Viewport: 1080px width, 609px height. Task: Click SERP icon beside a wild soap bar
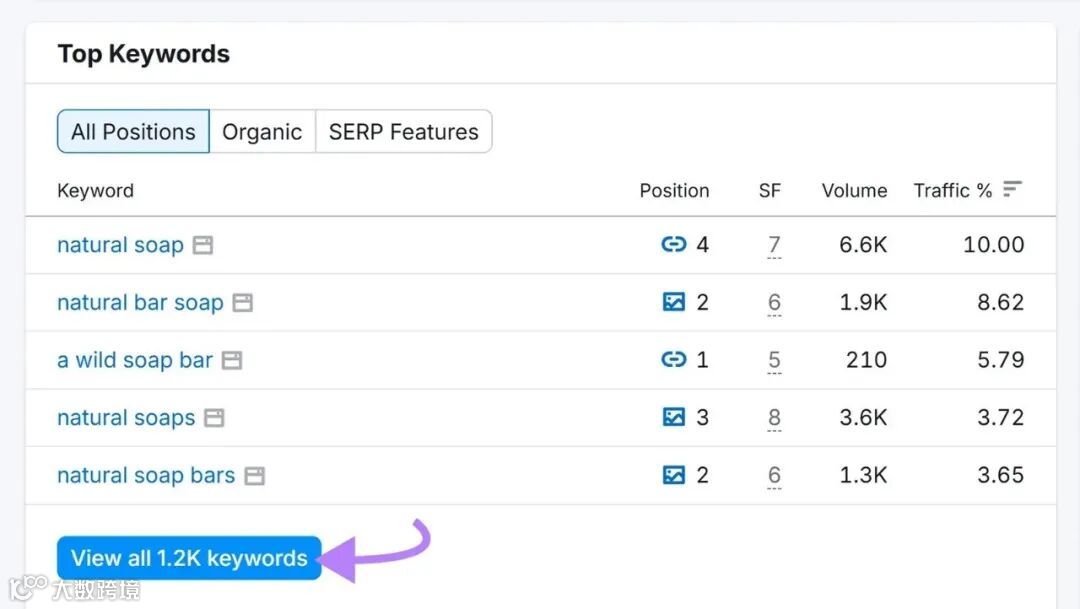pos(232,360)
